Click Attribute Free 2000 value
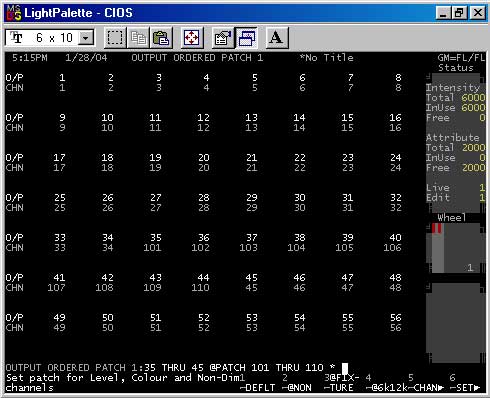The image size is (490, 398). pyautogui.click(x=473, y=168)
